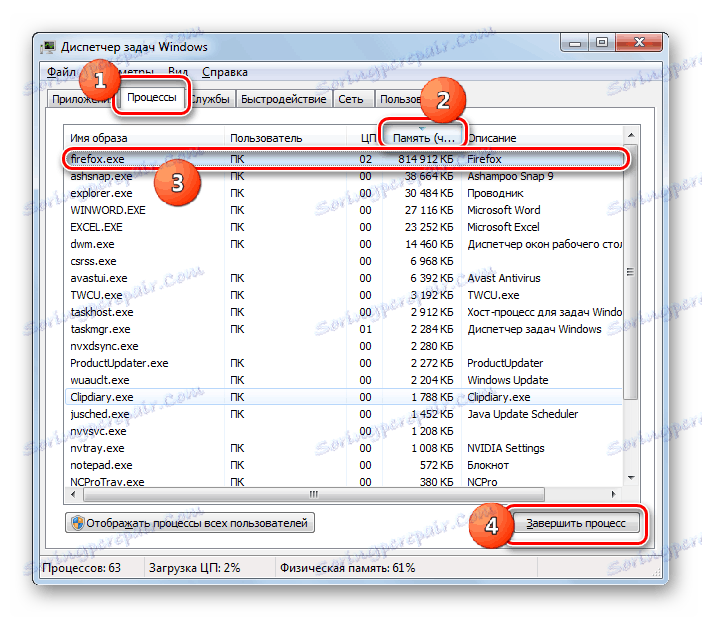Screen dimensions: 702x618
Task: Select the Clipdiary.exe process name
Action: coord(102,397)
